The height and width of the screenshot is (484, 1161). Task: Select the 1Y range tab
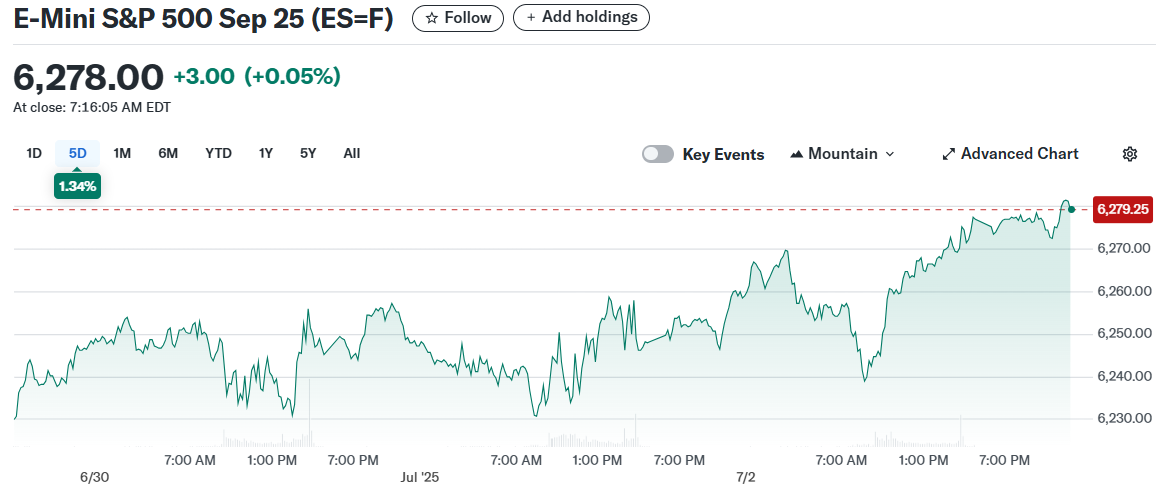coord(266,154)
